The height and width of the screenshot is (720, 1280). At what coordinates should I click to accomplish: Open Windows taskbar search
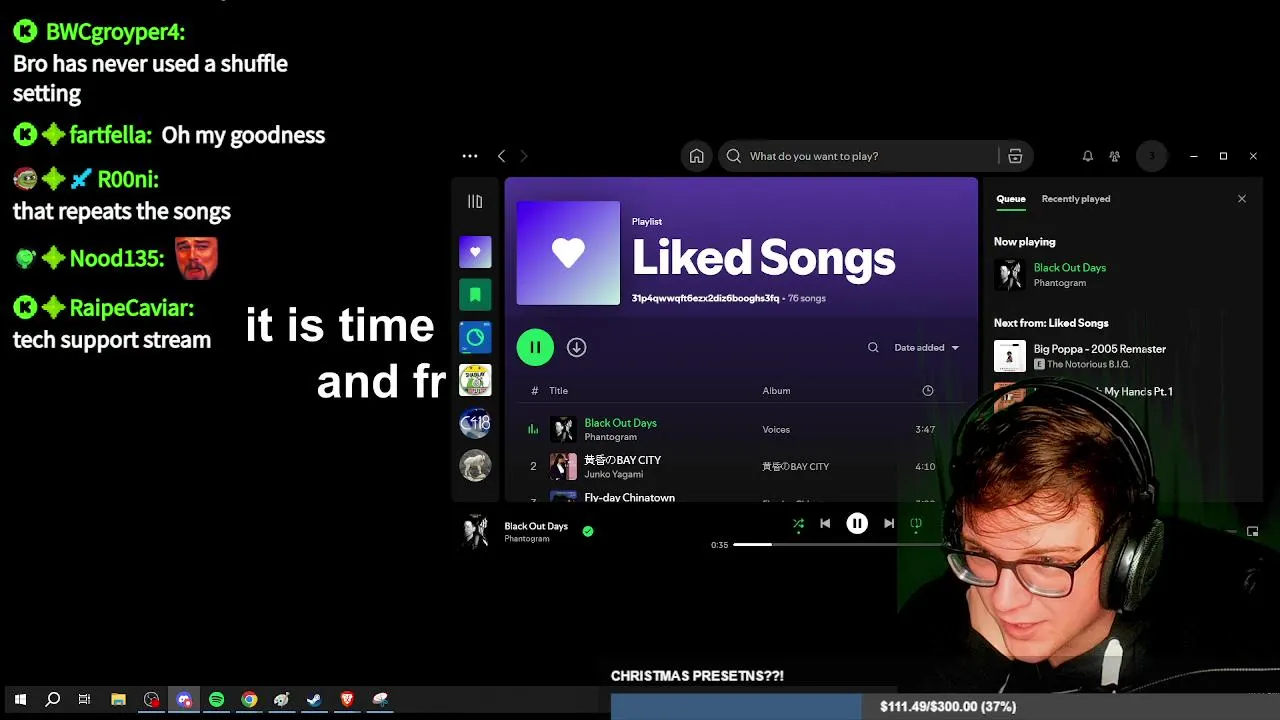(x=53, y=700)
